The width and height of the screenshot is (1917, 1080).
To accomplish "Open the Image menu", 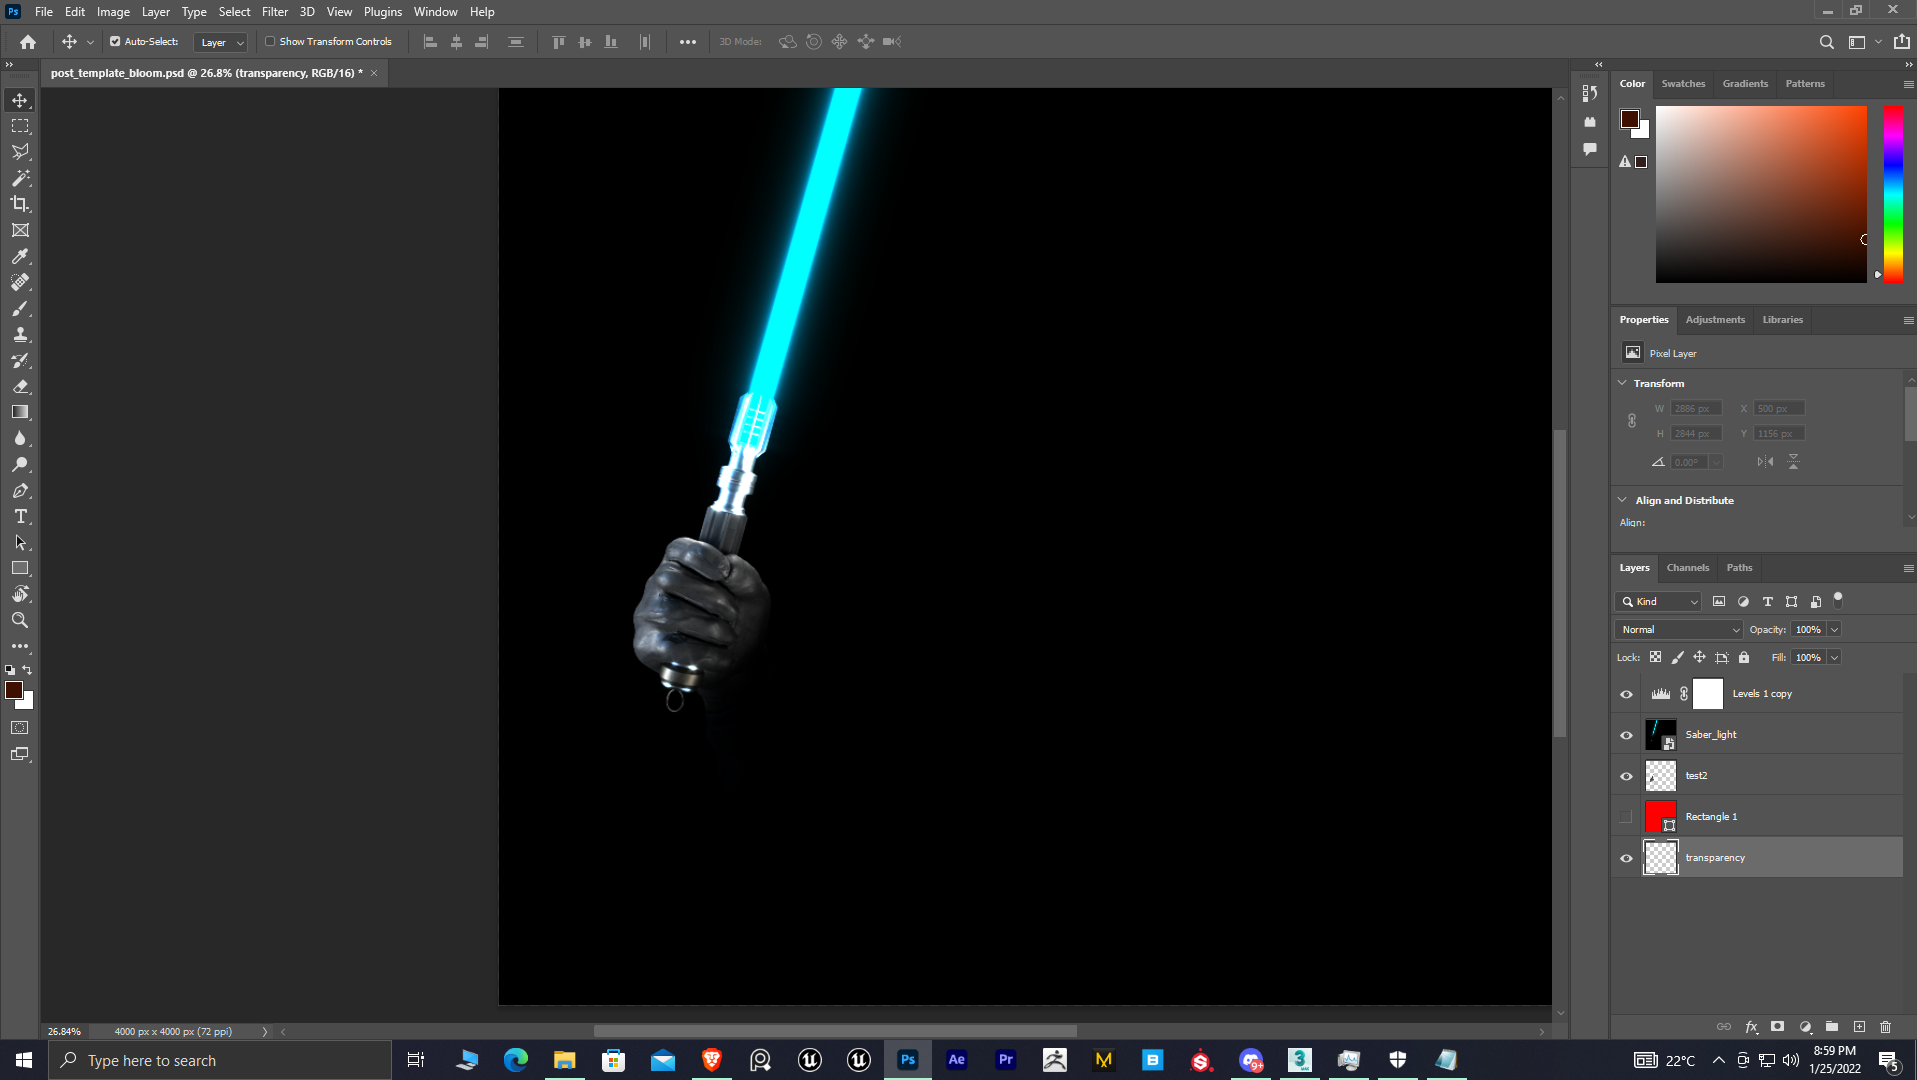I will pyautogui.click(x=113, y=12).
